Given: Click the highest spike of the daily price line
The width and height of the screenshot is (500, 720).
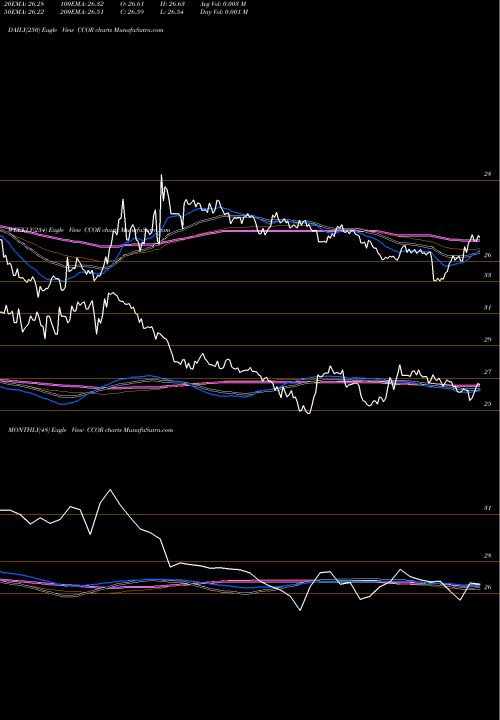Looking at the screenshot, I should [x=161, y=175].
